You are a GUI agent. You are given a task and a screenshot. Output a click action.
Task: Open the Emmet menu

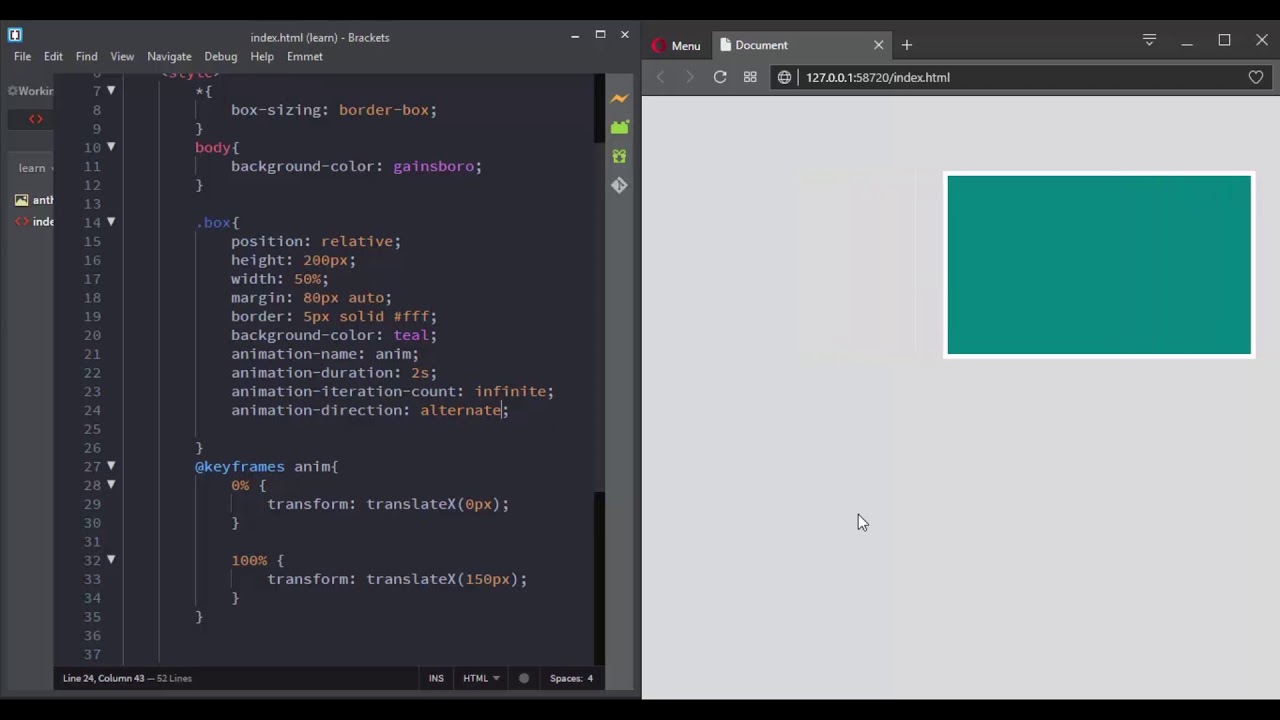305,57
